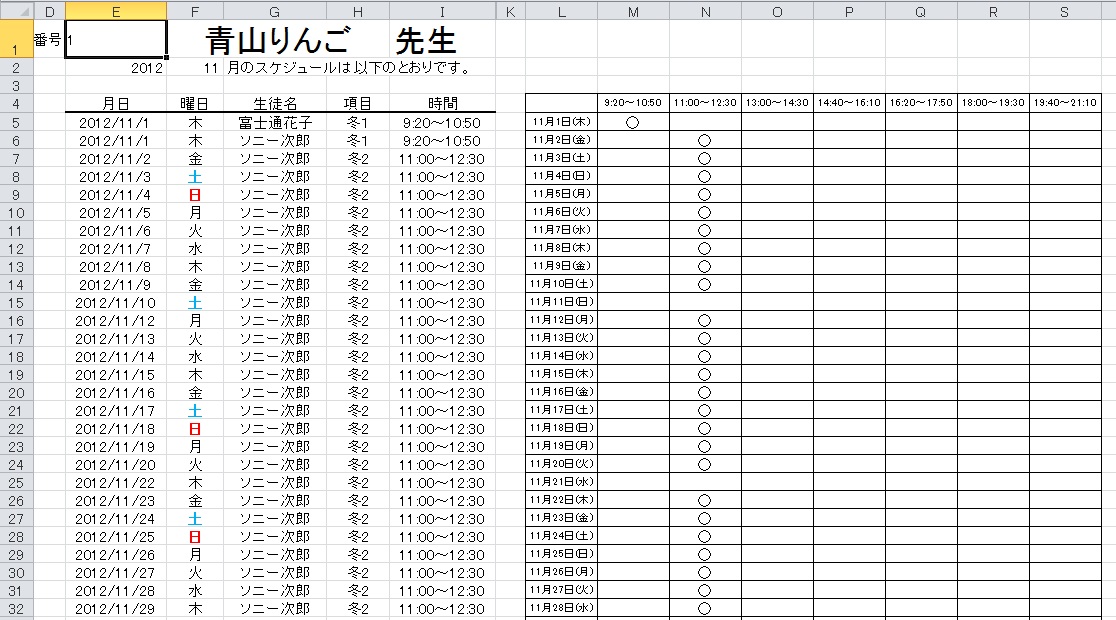Select the row 10 header
This screenshot has height=620, width=1116.
[16, 213]
